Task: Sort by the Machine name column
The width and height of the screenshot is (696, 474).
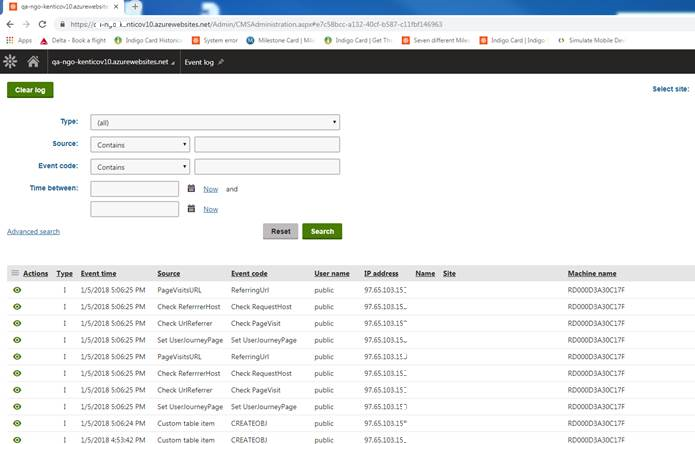Action: [592, 273]
